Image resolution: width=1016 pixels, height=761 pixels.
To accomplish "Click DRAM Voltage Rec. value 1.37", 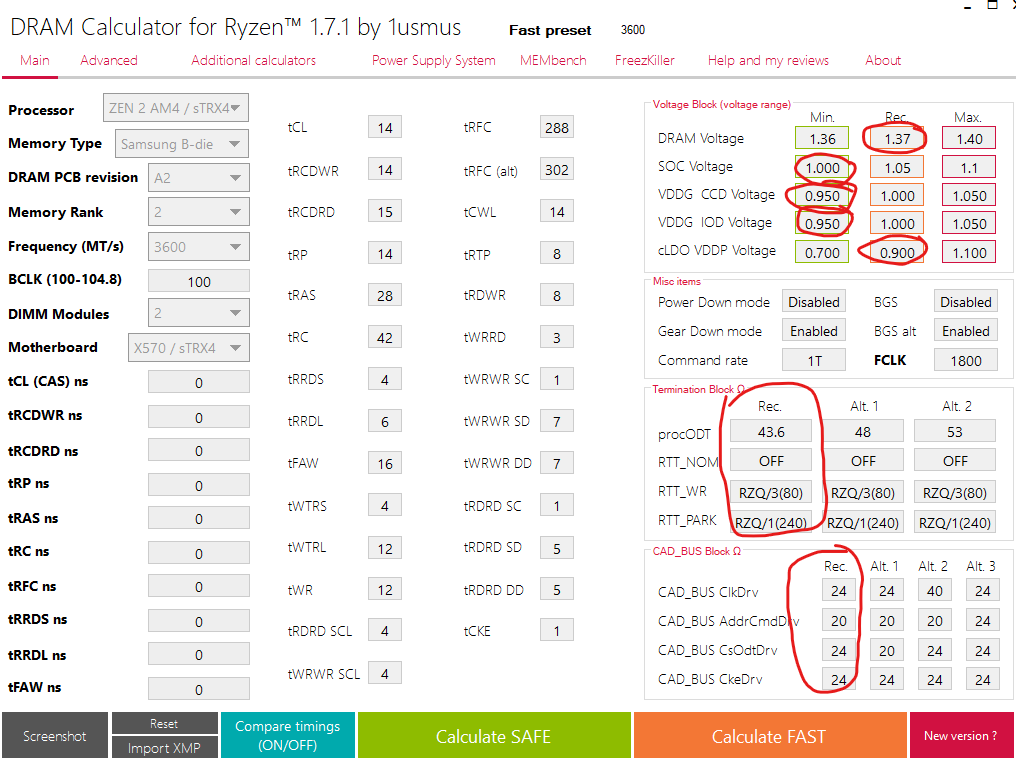I will click(x=897, y=139).
